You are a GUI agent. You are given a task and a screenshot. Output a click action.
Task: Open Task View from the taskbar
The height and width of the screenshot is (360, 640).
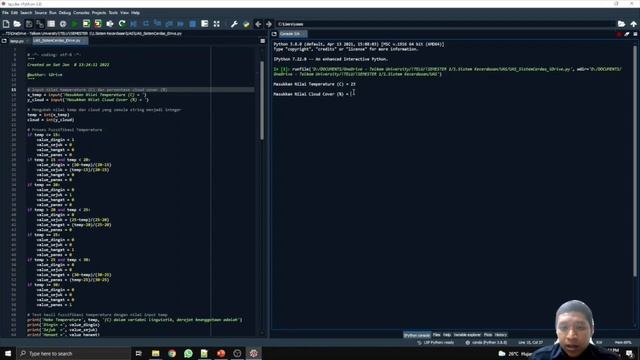(139, 353)
